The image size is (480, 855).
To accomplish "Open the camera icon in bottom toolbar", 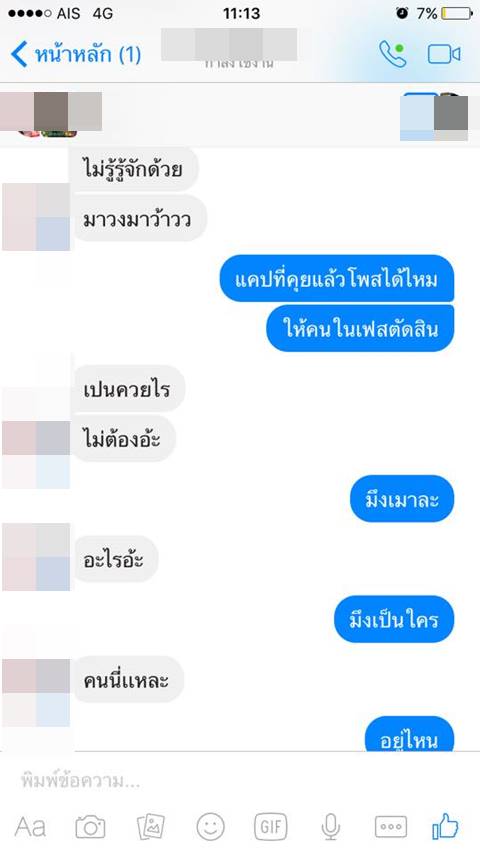I will click(90, 827).
